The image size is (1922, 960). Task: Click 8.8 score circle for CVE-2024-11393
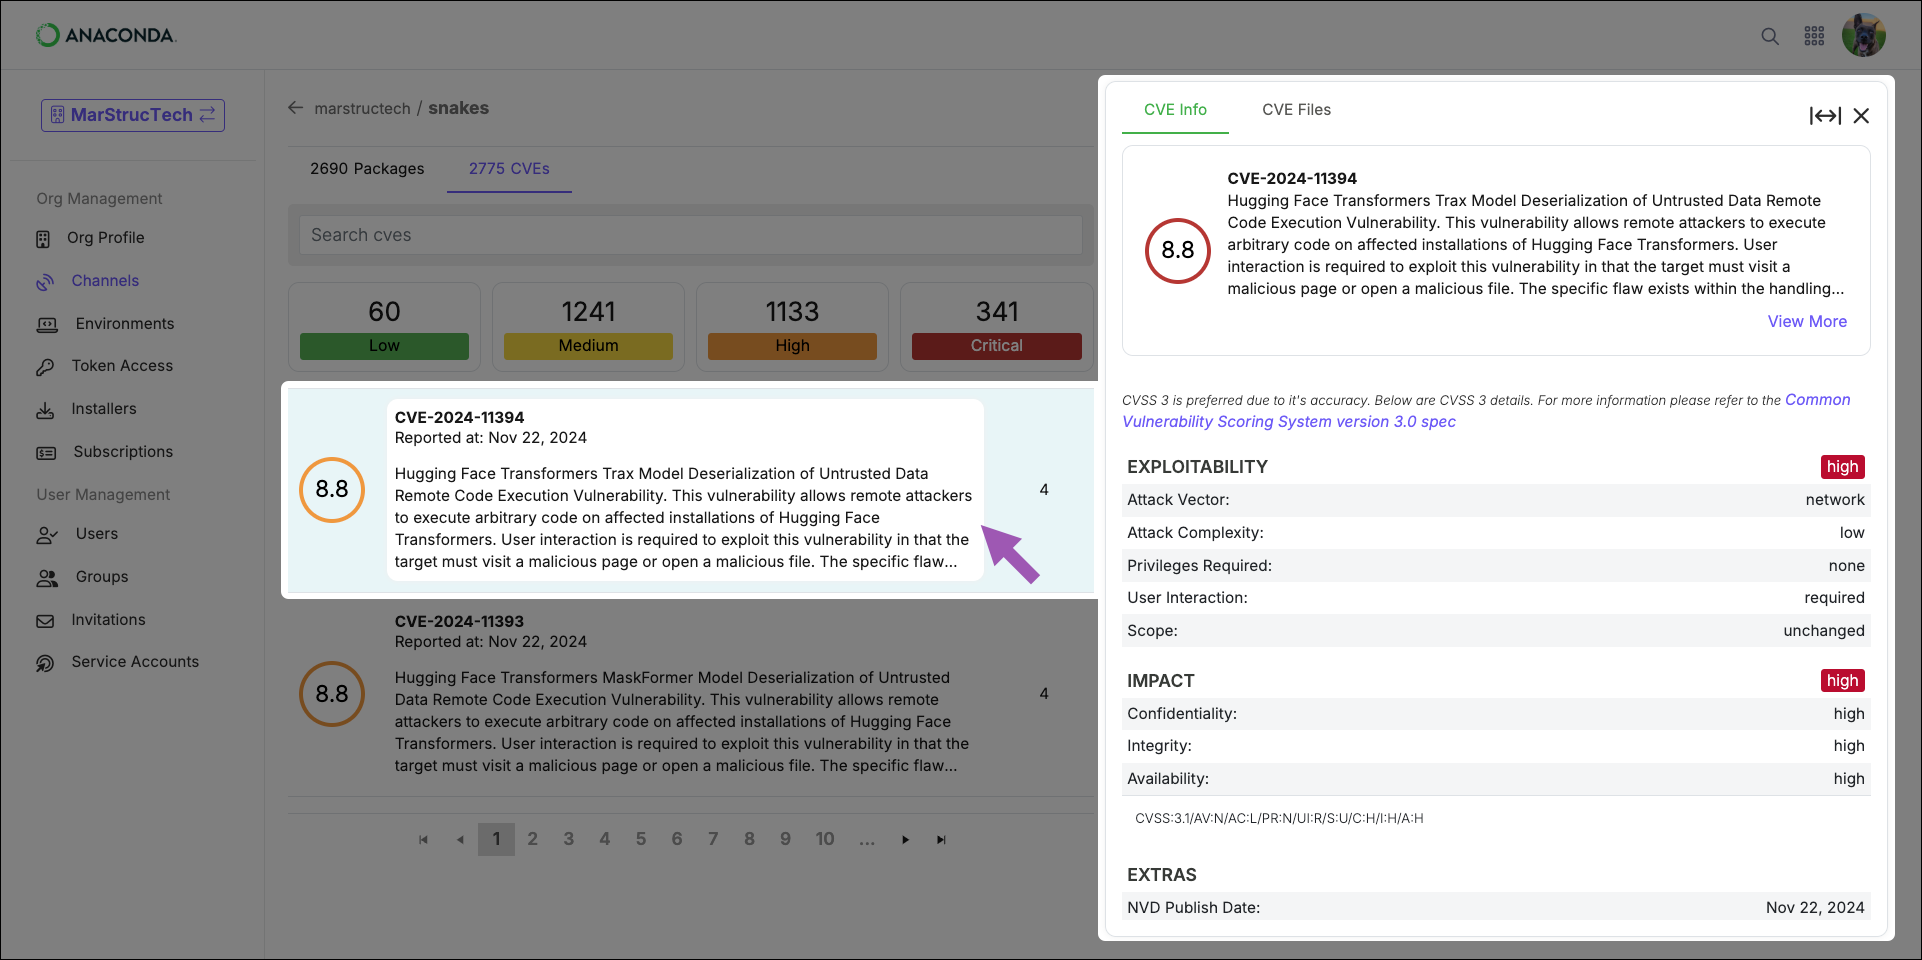(332, 694)
